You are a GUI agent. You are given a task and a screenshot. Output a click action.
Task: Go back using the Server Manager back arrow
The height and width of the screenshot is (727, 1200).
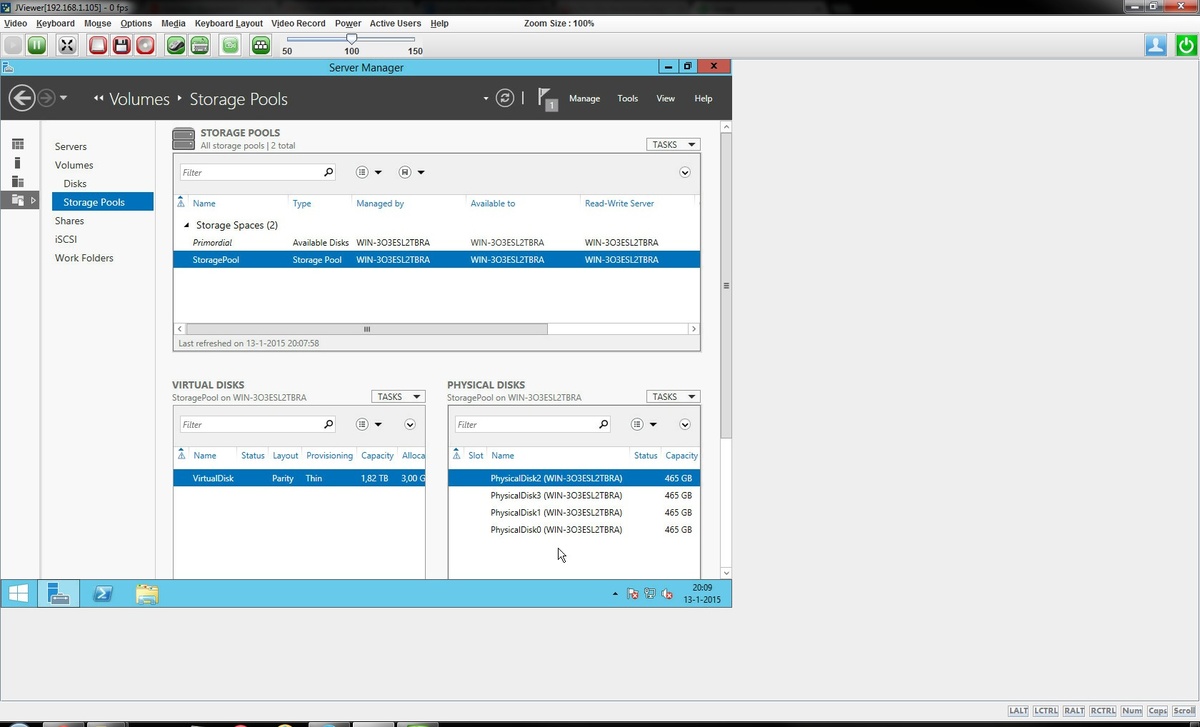22,98
